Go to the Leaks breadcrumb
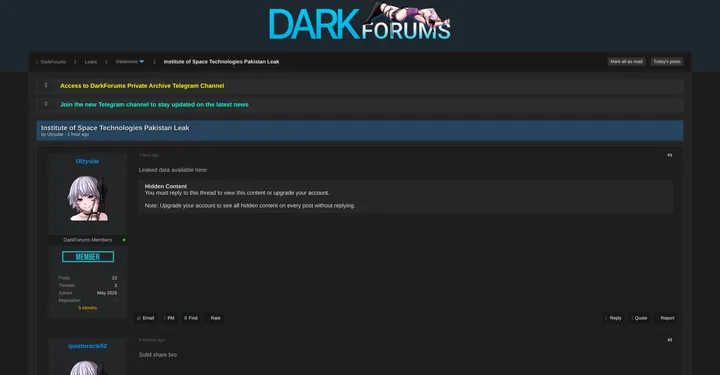Viewport: 720px width, 375px height. pyautogui.click(x=90, y=62)
